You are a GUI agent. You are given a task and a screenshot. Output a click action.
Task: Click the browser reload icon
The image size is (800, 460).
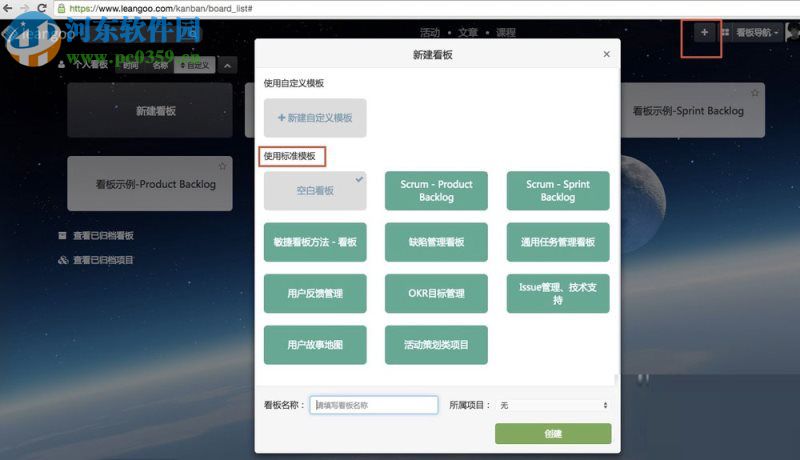[x=42, y=8]
